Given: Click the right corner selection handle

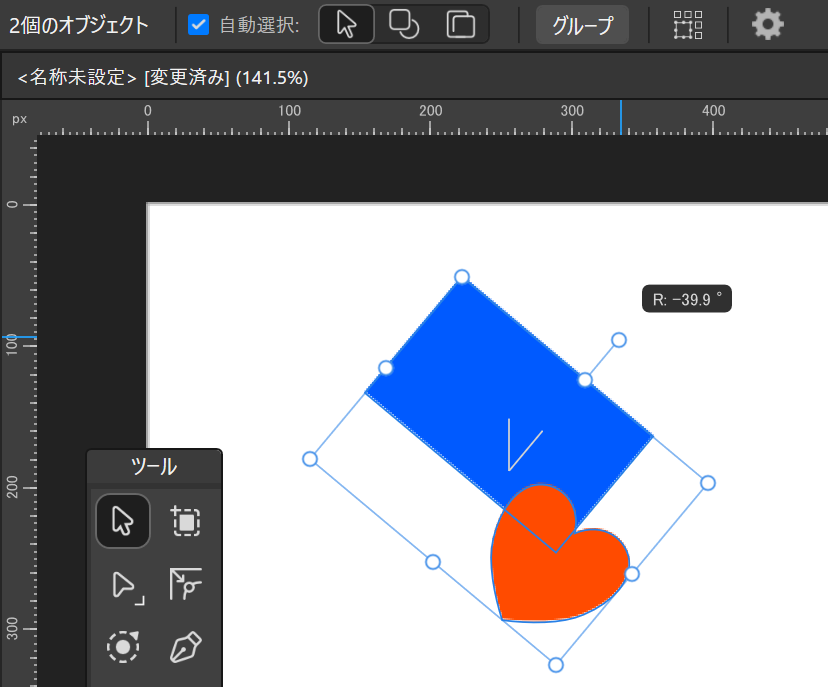Looking at the screenshot, I should tap(708, 483).
